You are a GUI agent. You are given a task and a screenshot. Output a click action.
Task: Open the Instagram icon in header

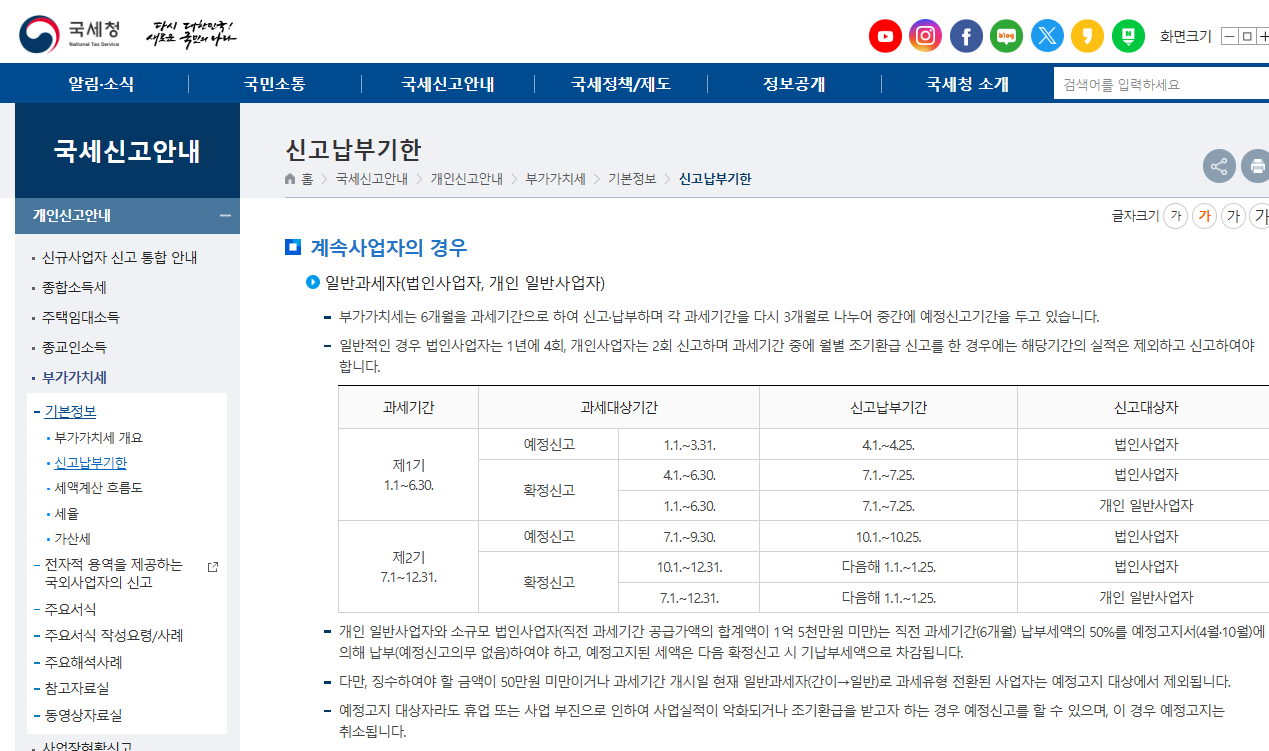click(x=926, y=36)
